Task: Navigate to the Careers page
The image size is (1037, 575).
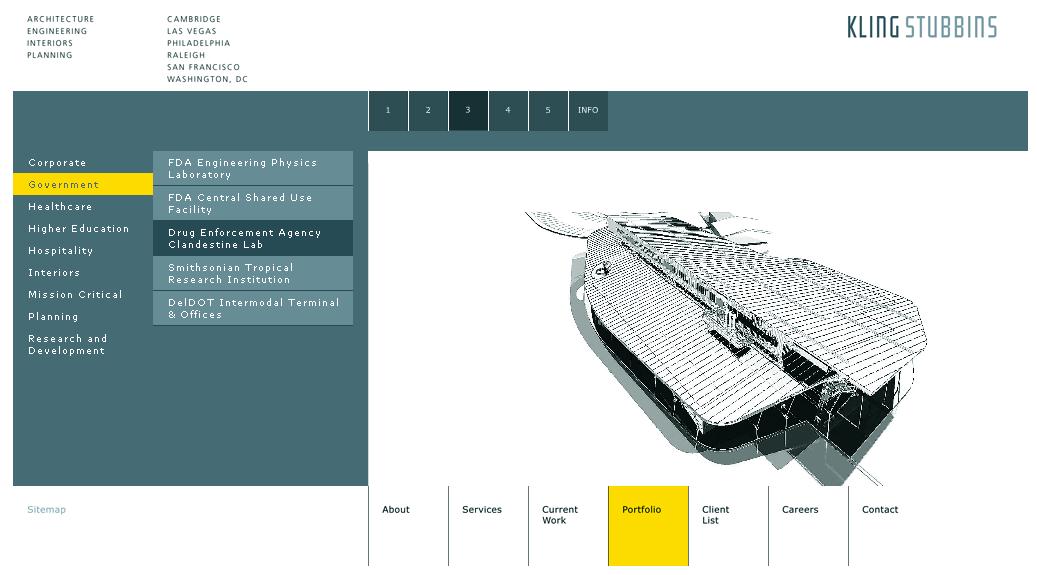Action: click(x=800, y=510)
